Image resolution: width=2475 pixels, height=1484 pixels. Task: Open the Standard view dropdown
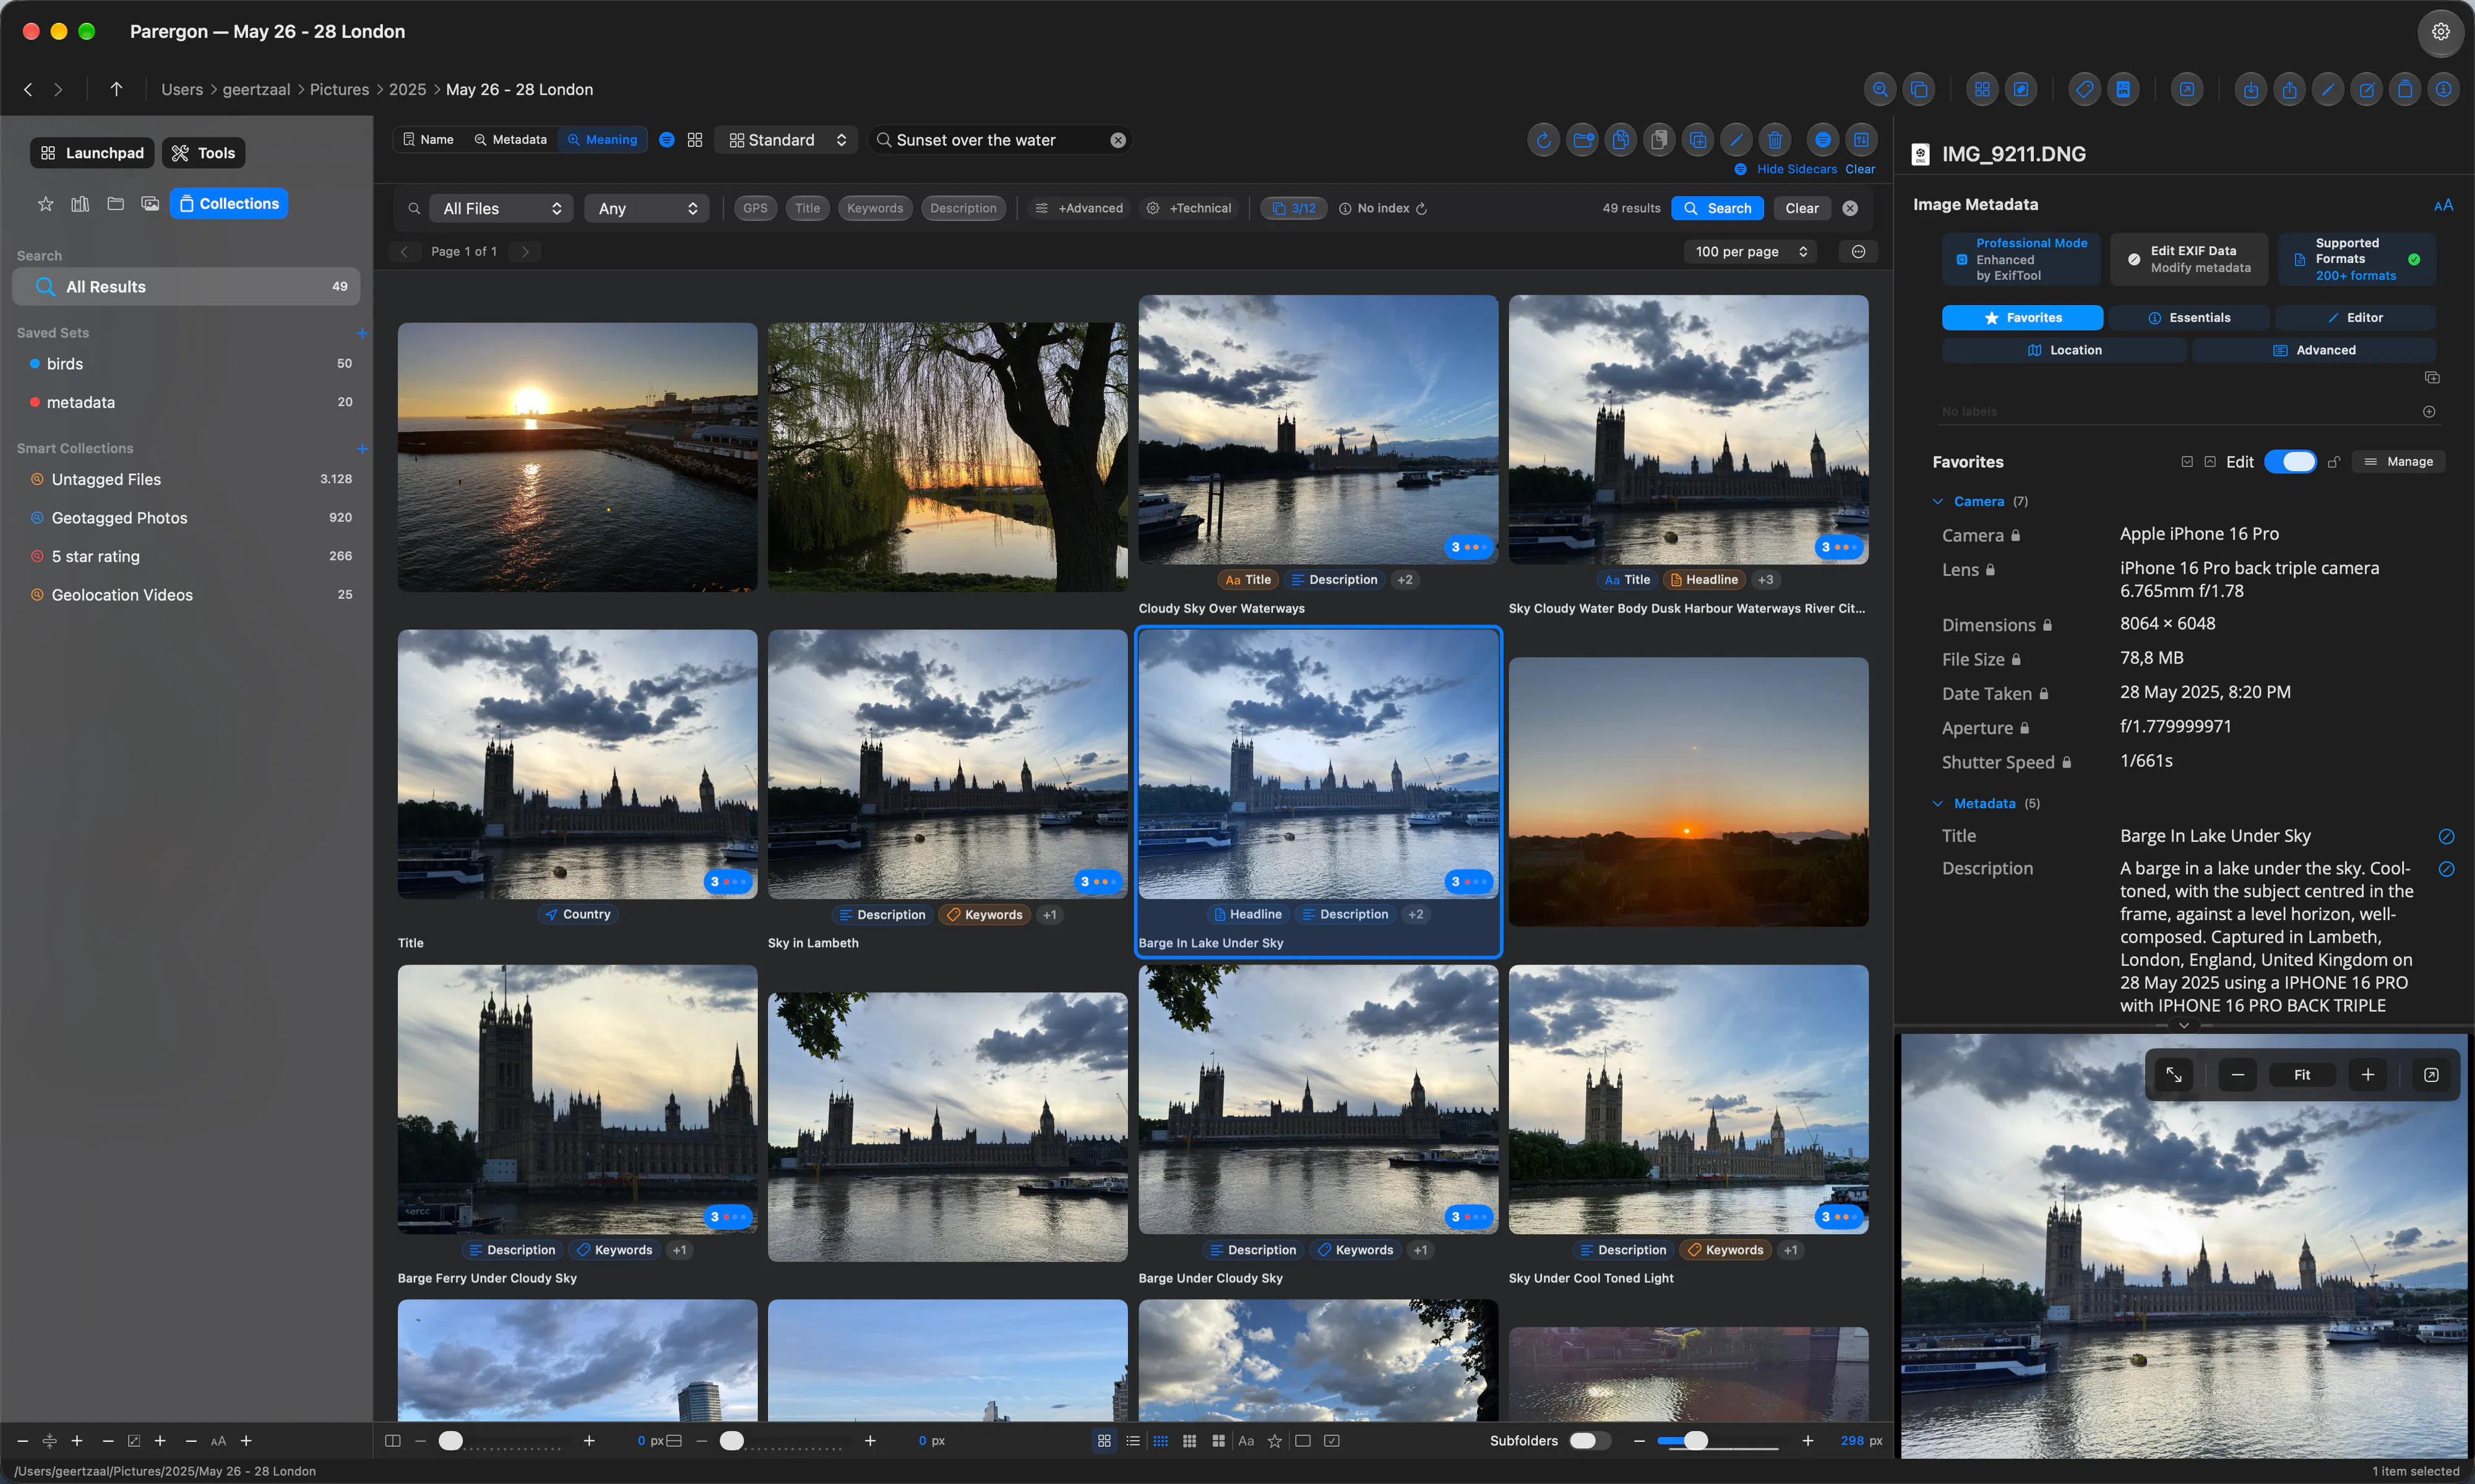[788, 140]
